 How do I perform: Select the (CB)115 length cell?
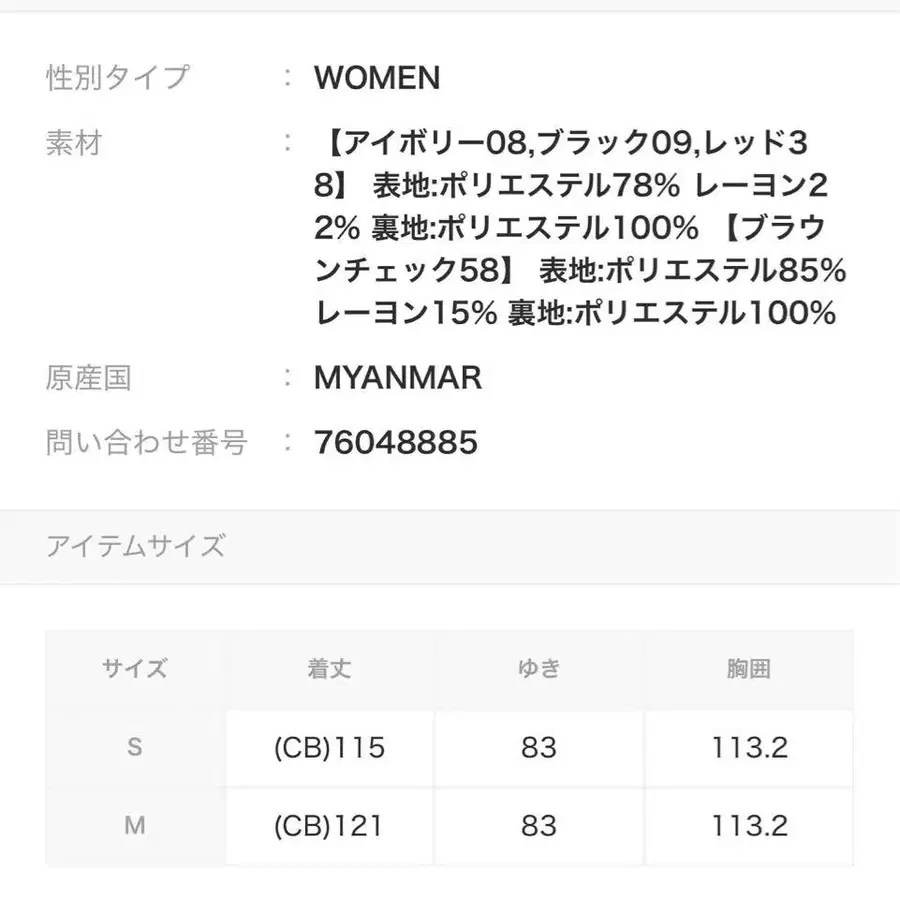[x=329, y=747]
